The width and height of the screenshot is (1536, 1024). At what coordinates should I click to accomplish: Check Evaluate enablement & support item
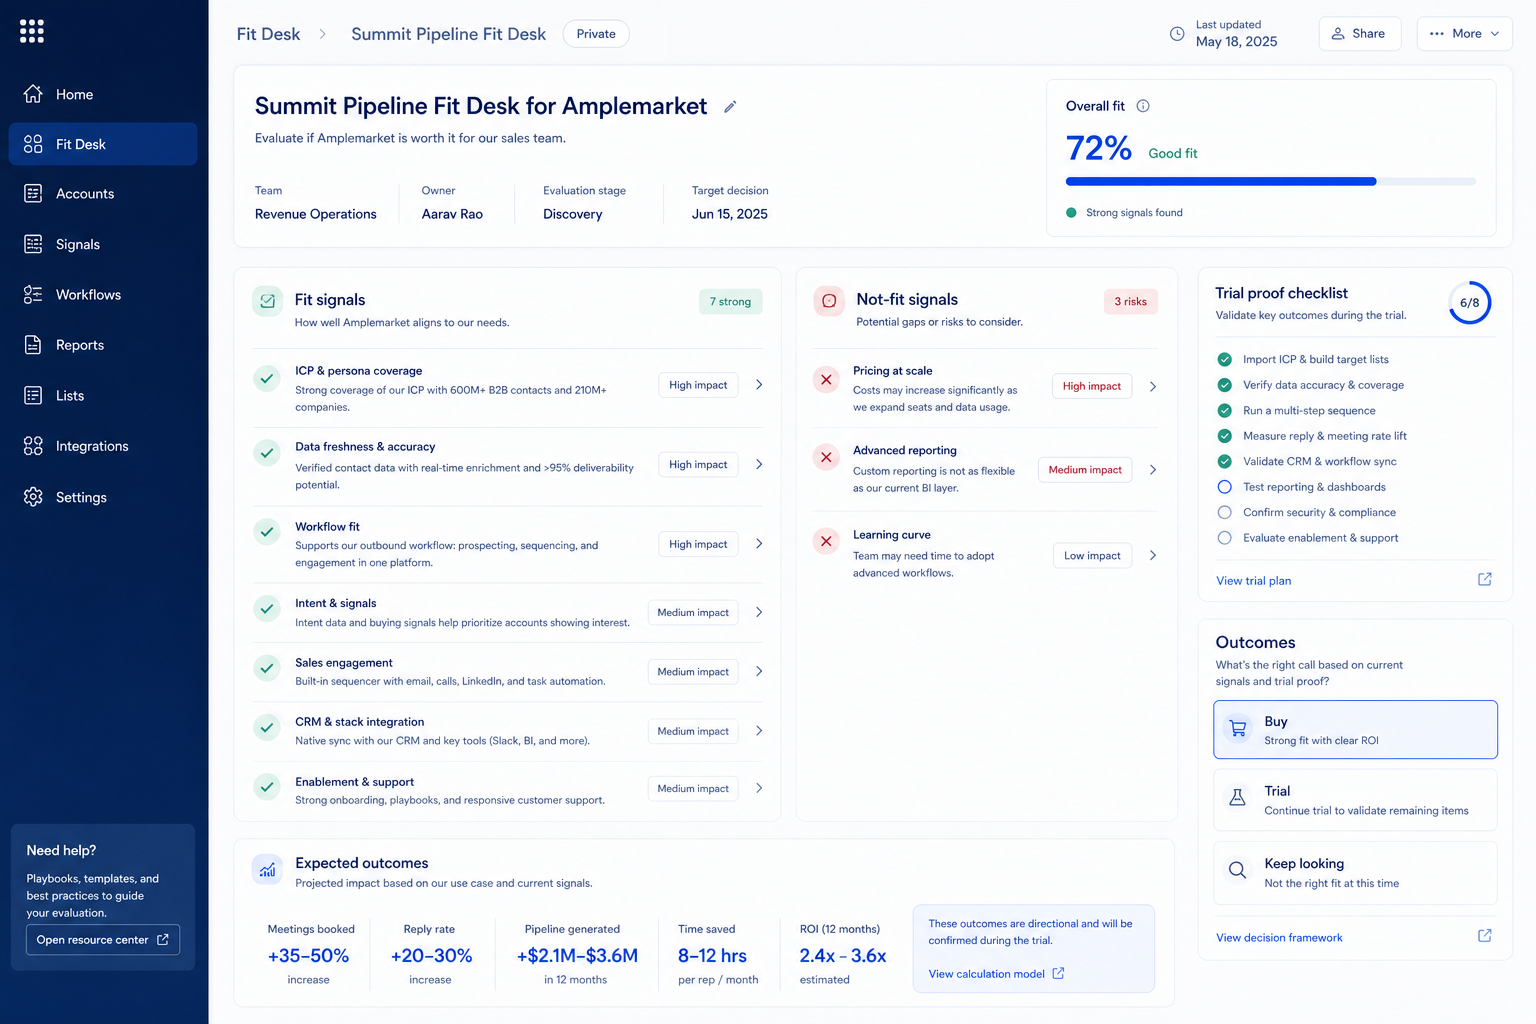pyautogui.click(x=1224, y=538)
